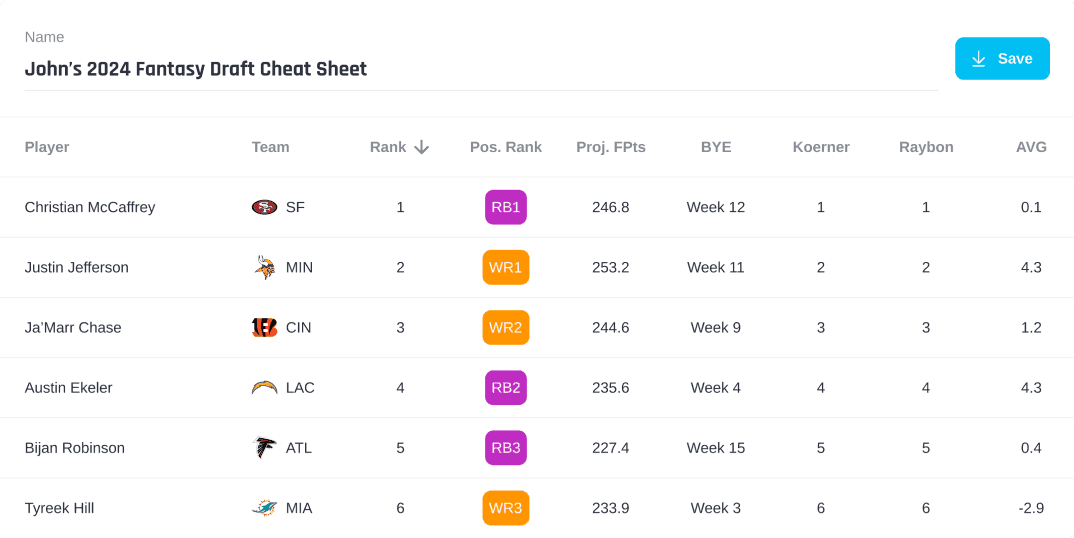Select the purple RB1 position badge

[506, 207]
